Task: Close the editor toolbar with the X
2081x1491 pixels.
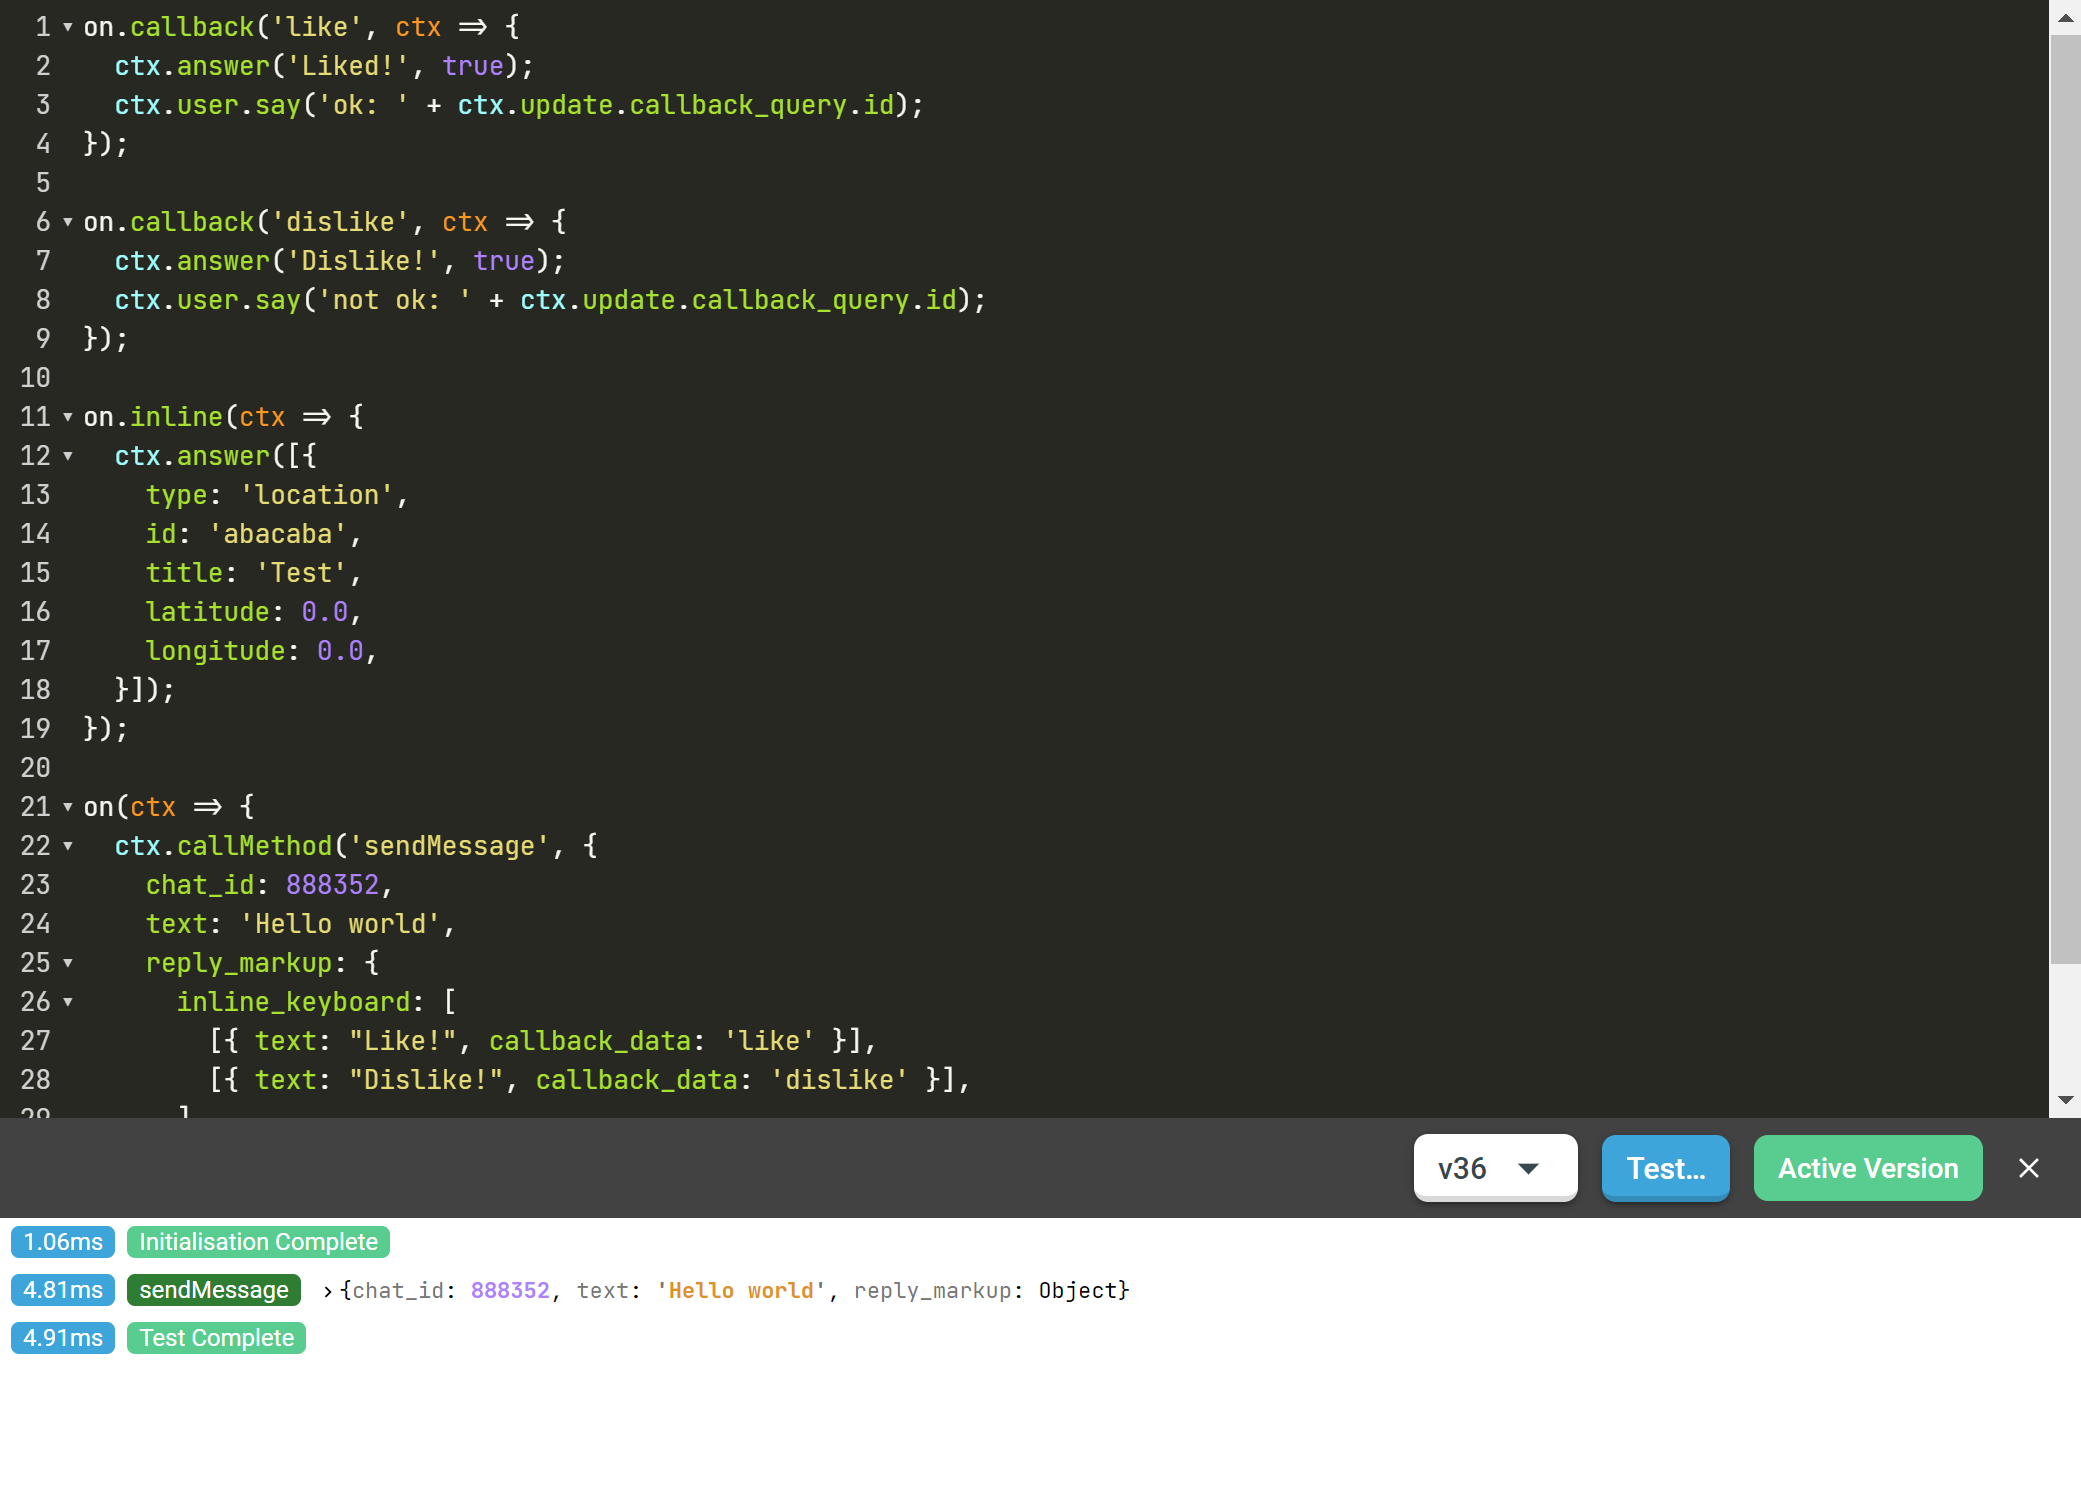Action: tap(2028, 1168)
